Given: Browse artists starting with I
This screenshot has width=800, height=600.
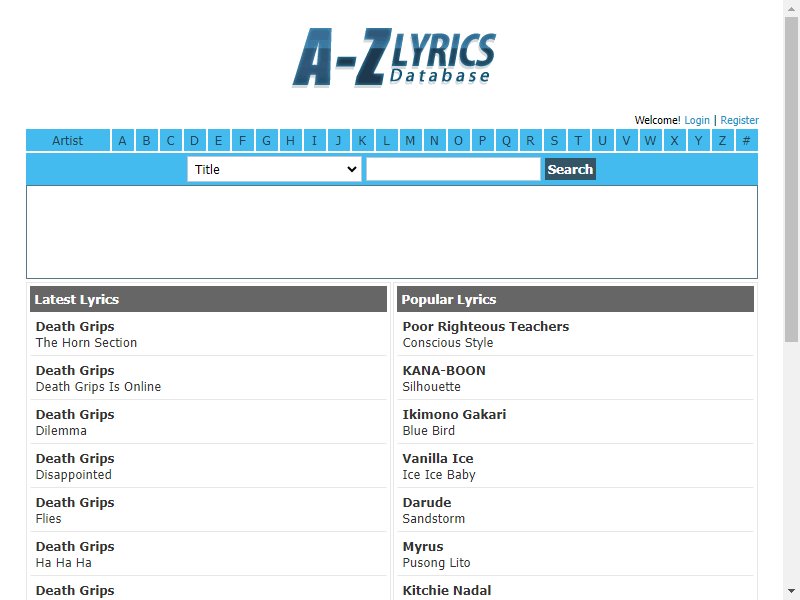Looking at the screenshot, I should click(x=314, y=141).
